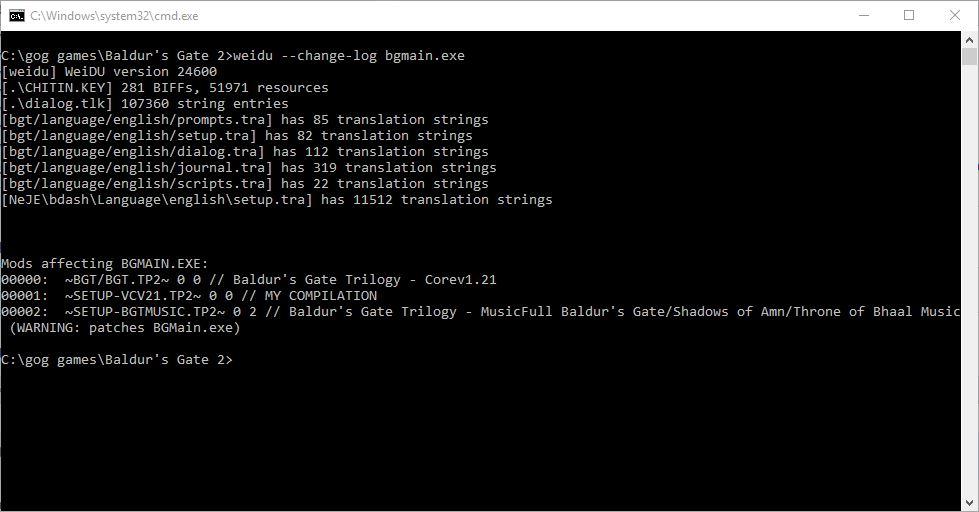Click the 00000 BGT/BGT.TP2 entry
The height and width of the screenshot is (512, 979).
(x=249, y=280)
